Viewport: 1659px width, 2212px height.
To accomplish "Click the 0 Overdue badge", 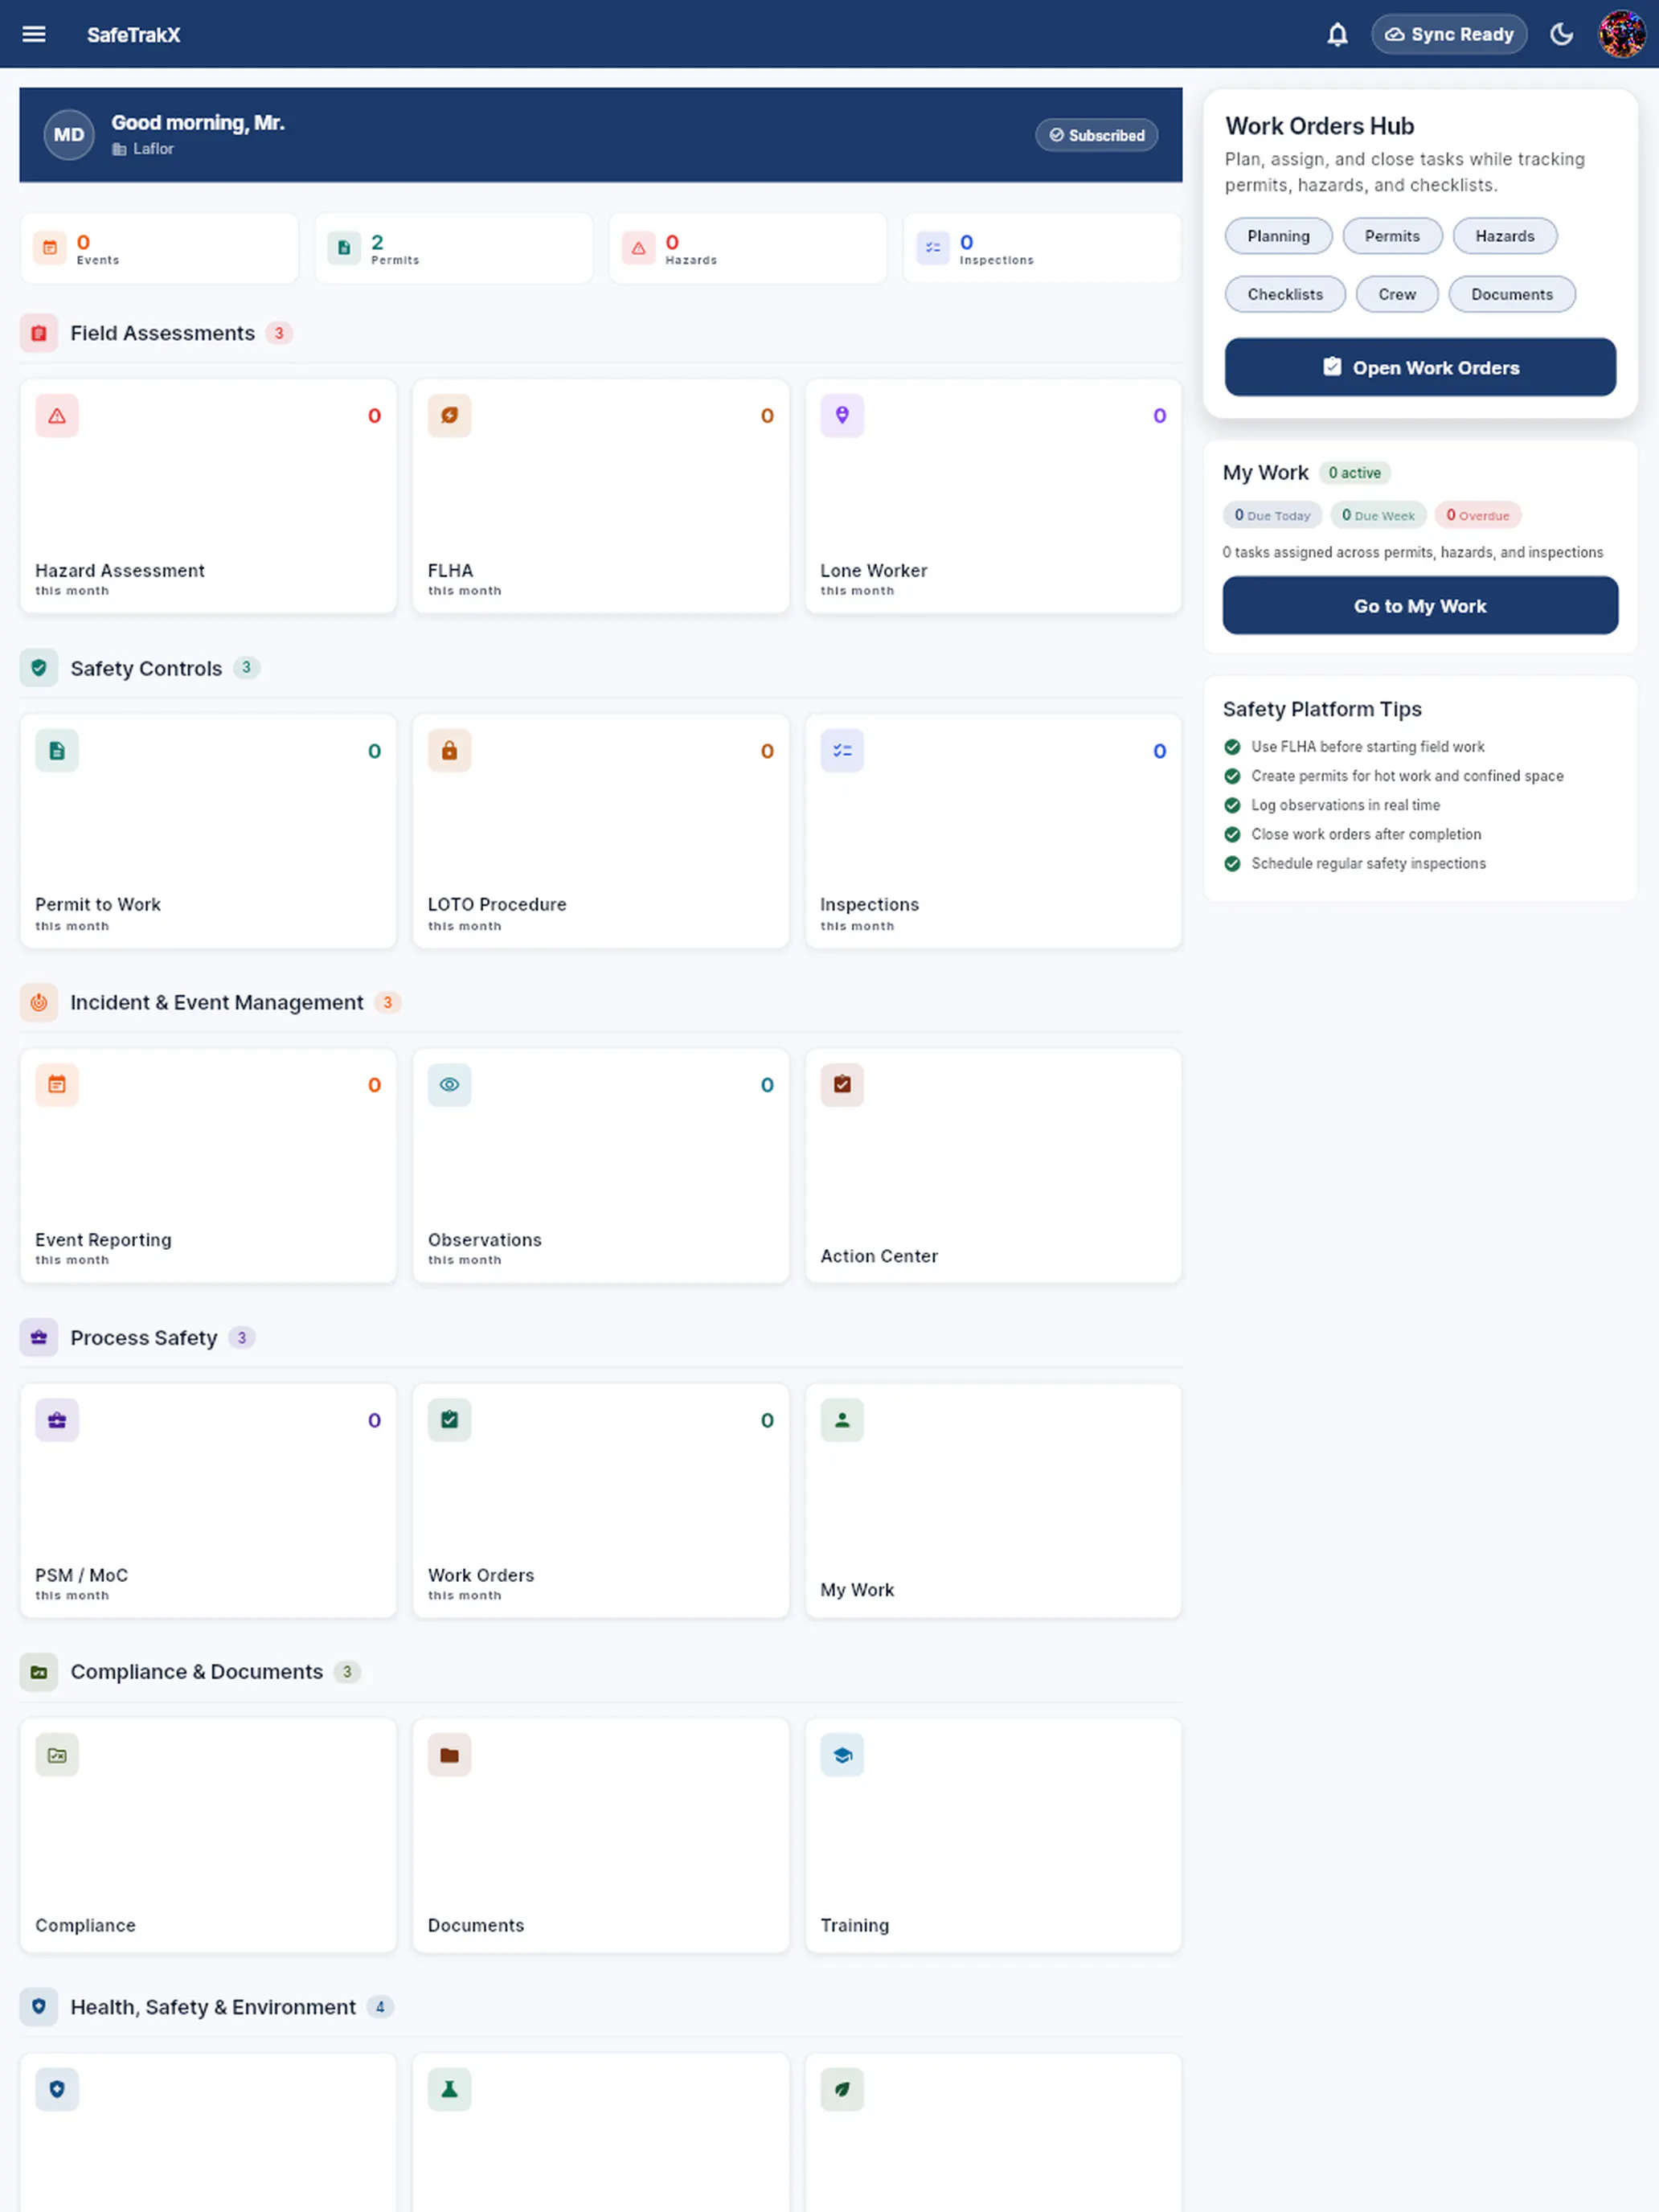I will (x=1477, y=516).
